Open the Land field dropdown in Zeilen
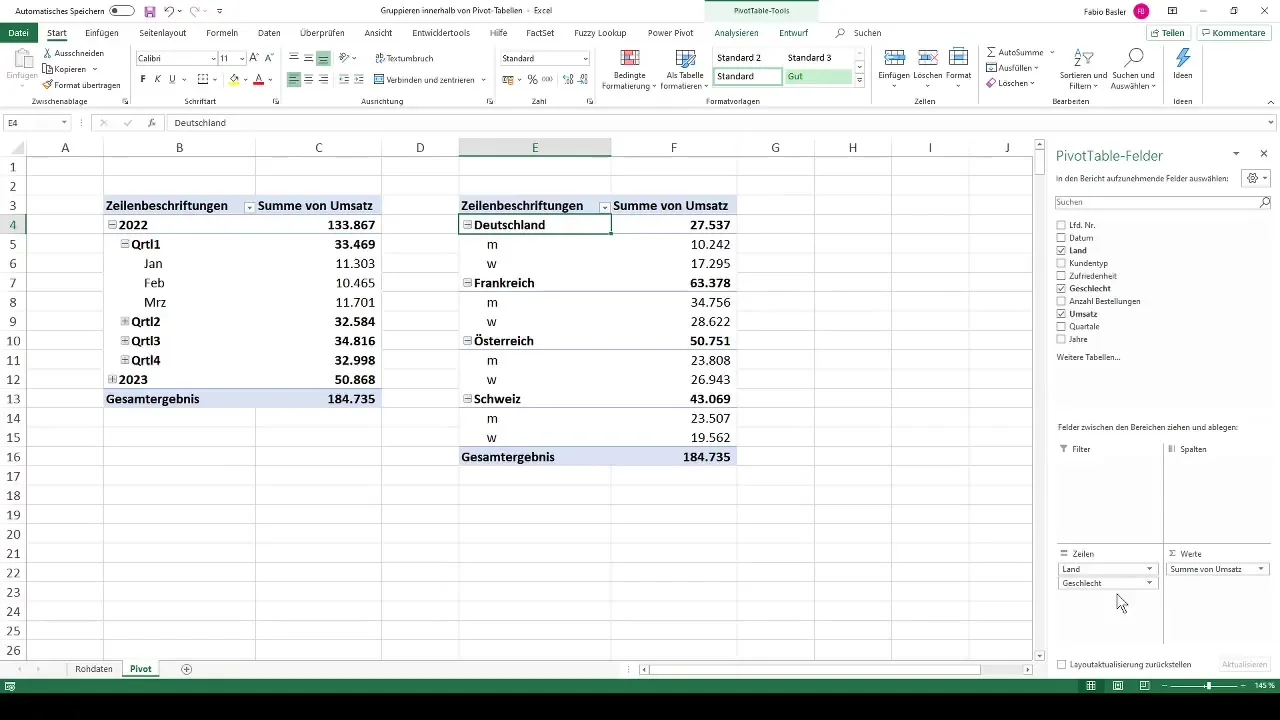The image size is (1280, 720). point(1149,569)
